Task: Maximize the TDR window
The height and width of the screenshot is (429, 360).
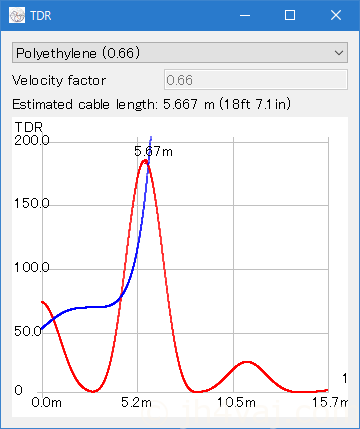Action: pyautogui.click(x=290, y=15)
